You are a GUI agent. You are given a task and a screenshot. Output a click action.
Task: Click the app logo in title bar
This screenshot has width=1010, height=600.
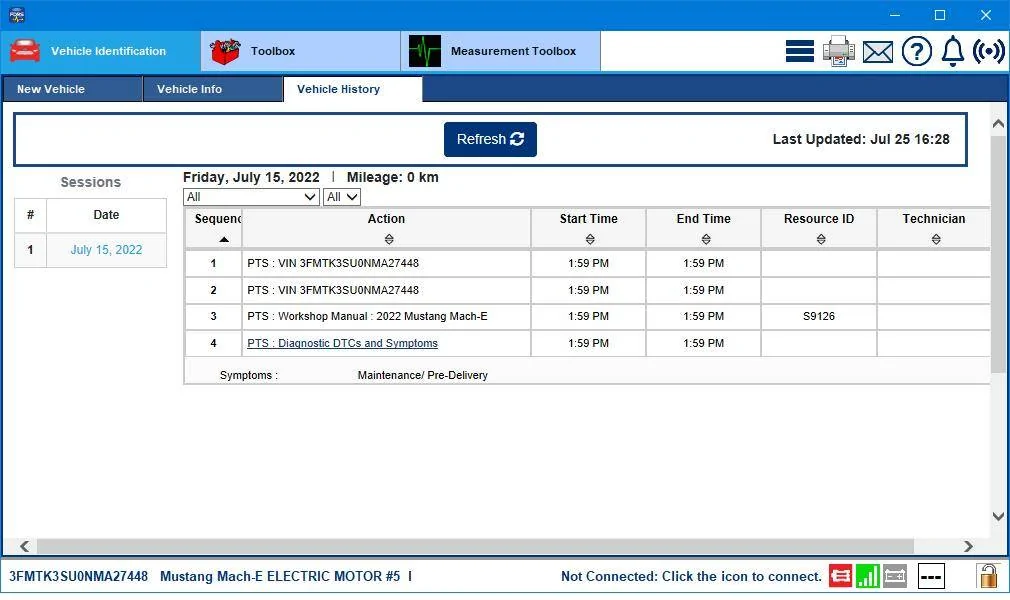coord(16,14)
